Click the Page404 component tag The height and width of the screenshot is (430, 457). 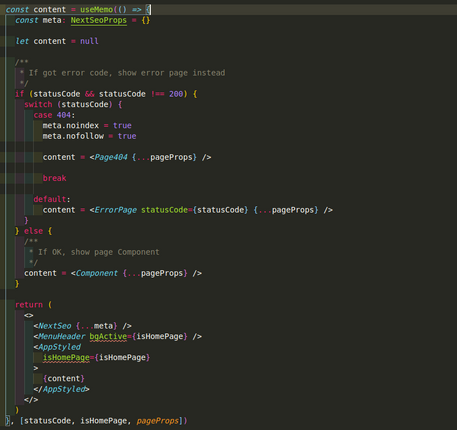(111, 157)
